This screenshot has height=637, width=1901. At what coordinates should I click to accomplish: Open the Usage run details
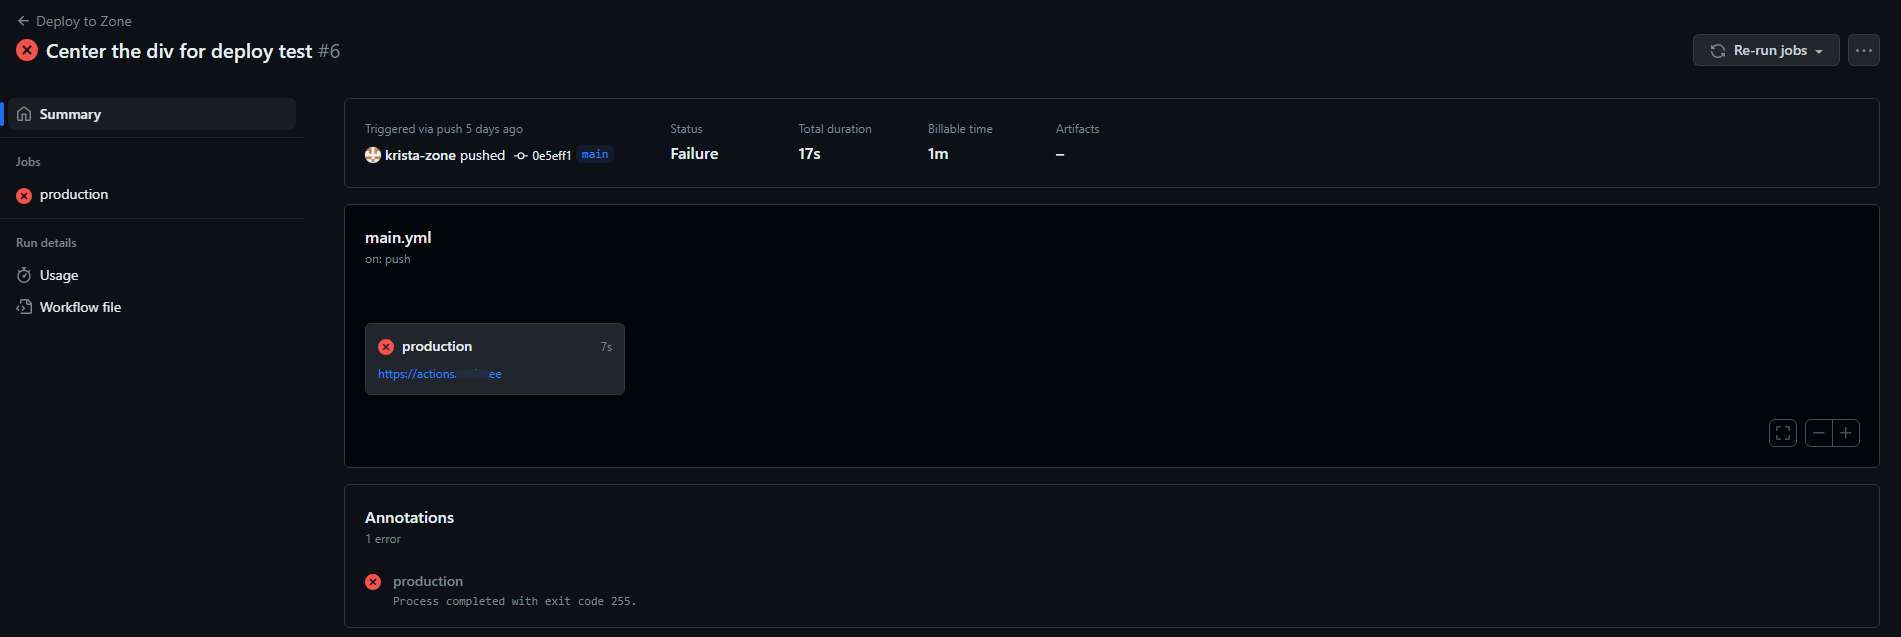59,275
